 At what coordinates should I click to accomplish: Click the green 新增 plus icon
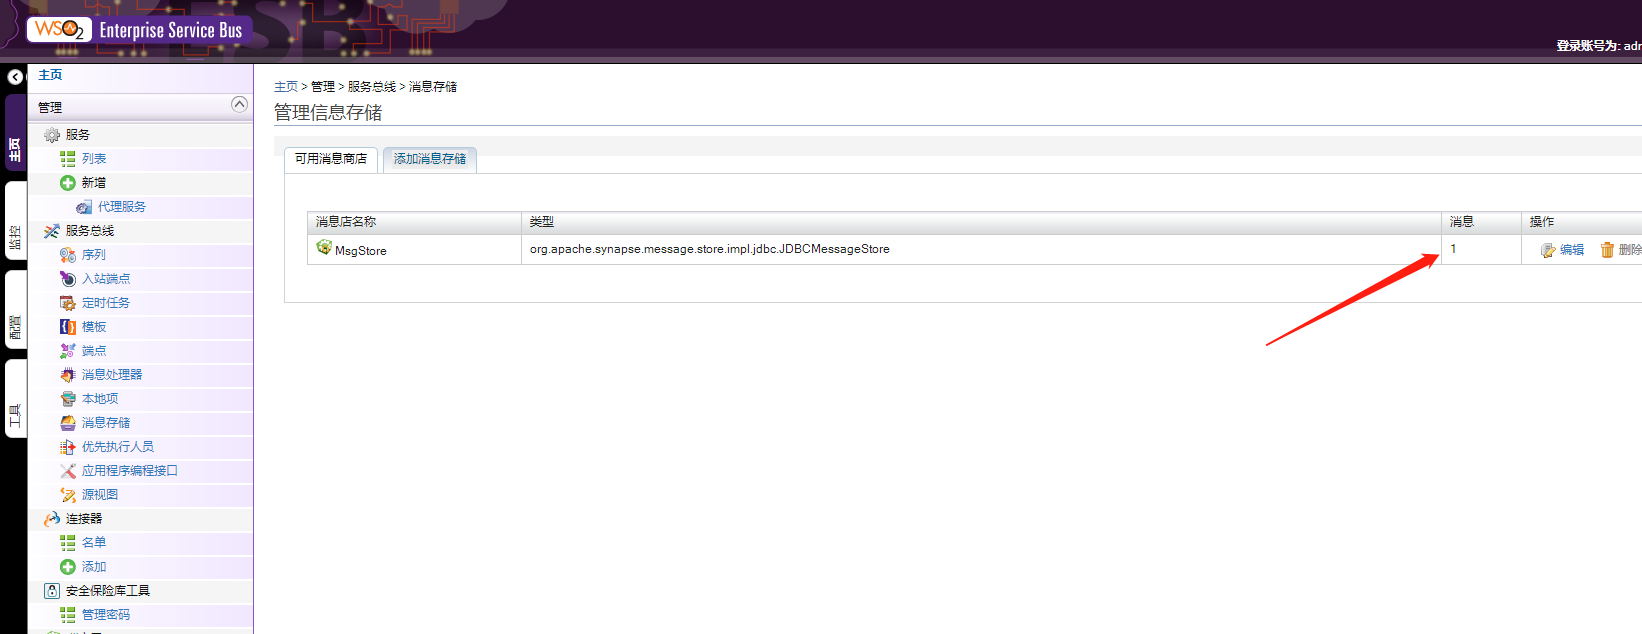[68, 183]
